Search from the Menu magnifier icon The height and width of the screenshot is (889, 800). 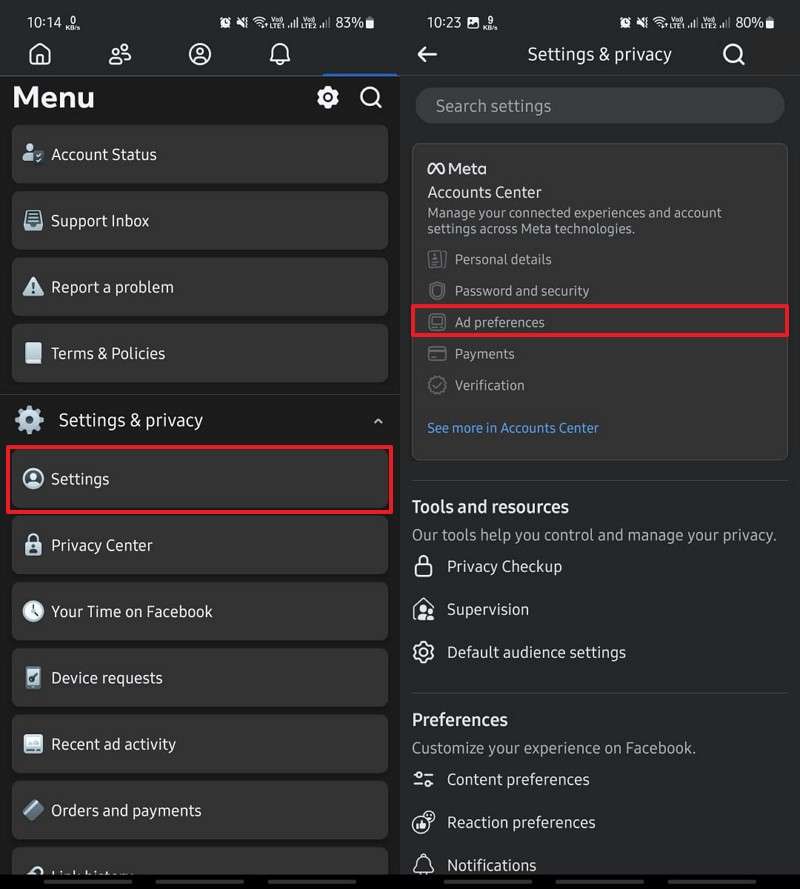coord(371,98)
